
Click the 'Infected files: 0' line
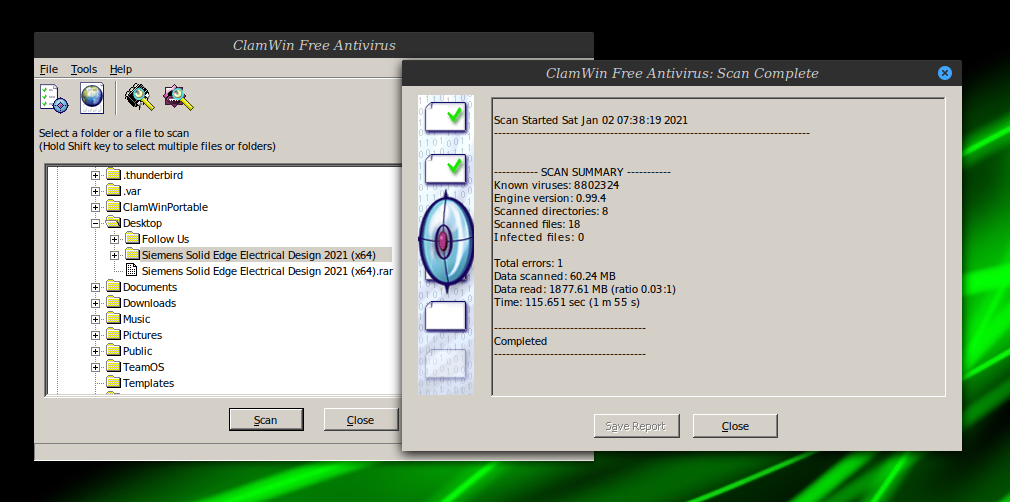pyautogui.click(x=538, y=237)
